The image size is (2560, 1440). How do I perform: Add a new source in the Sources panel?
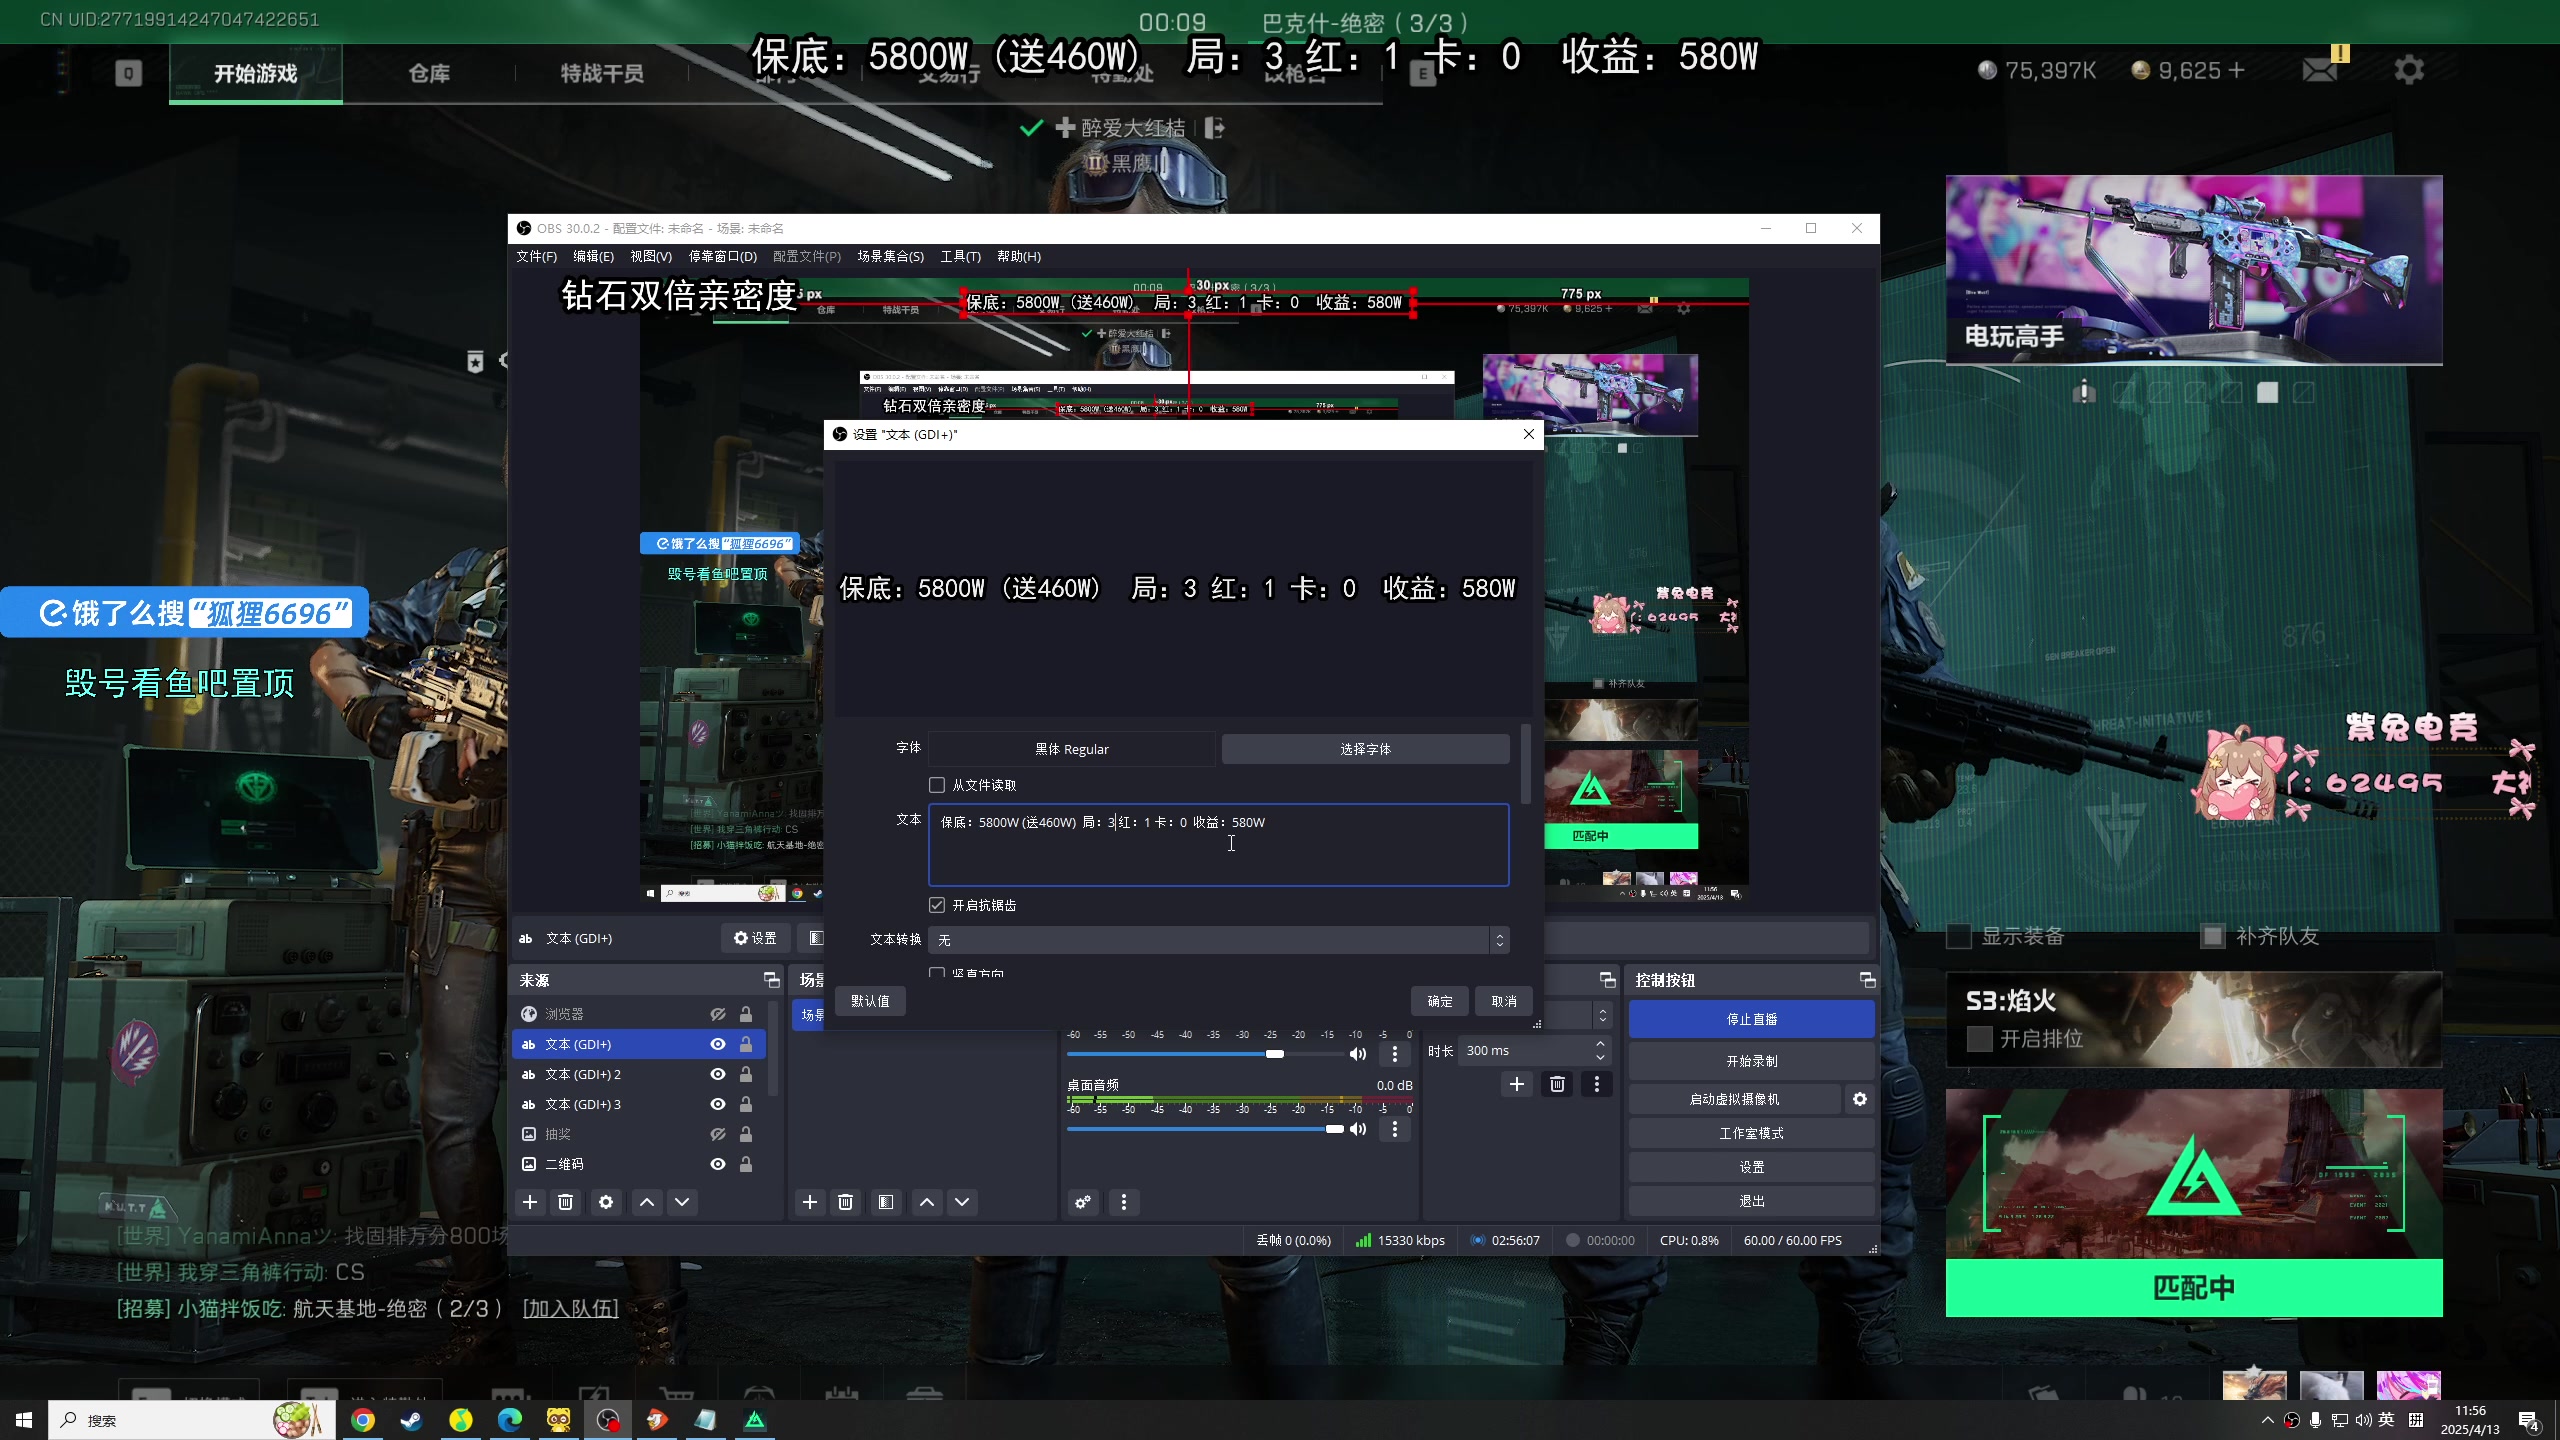(530, 1202)
